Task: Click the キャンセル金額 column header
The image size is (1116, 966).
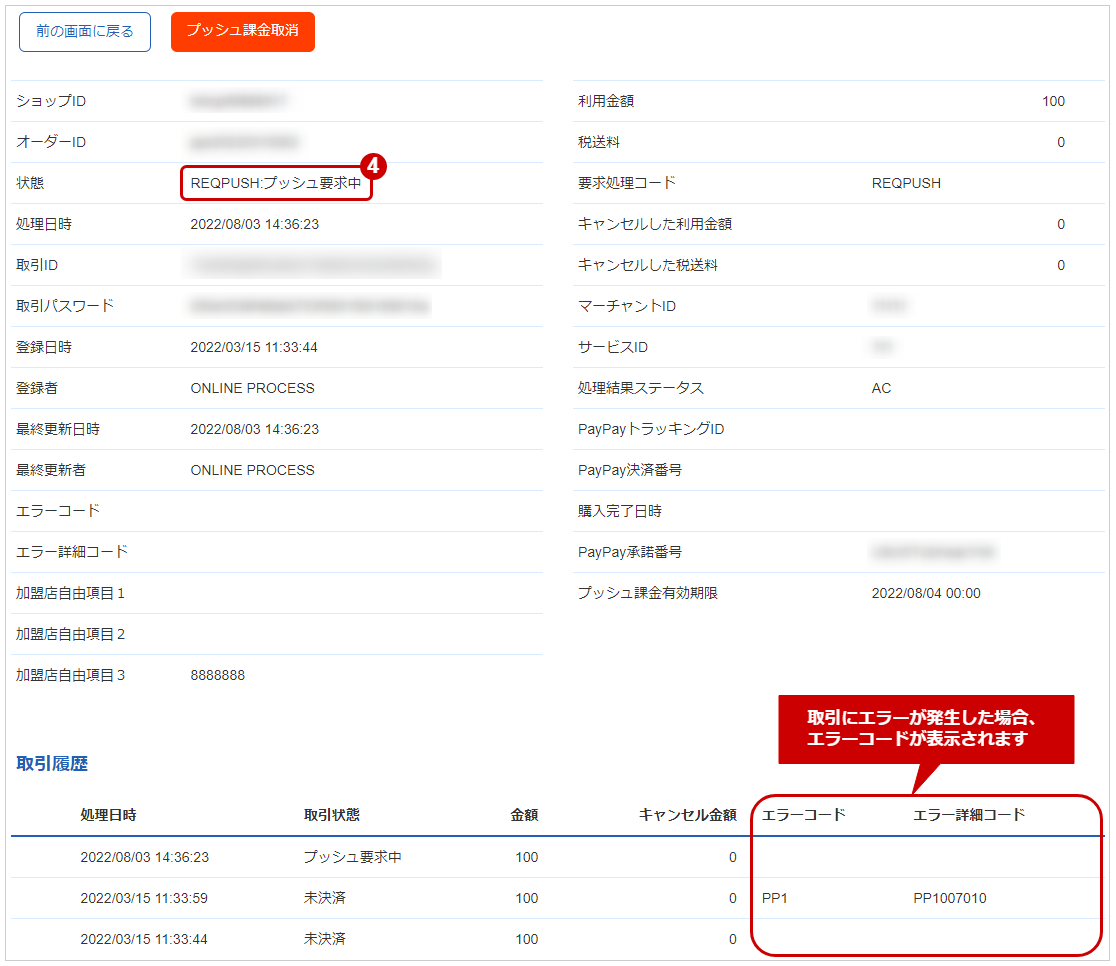Action: (687, 815)
